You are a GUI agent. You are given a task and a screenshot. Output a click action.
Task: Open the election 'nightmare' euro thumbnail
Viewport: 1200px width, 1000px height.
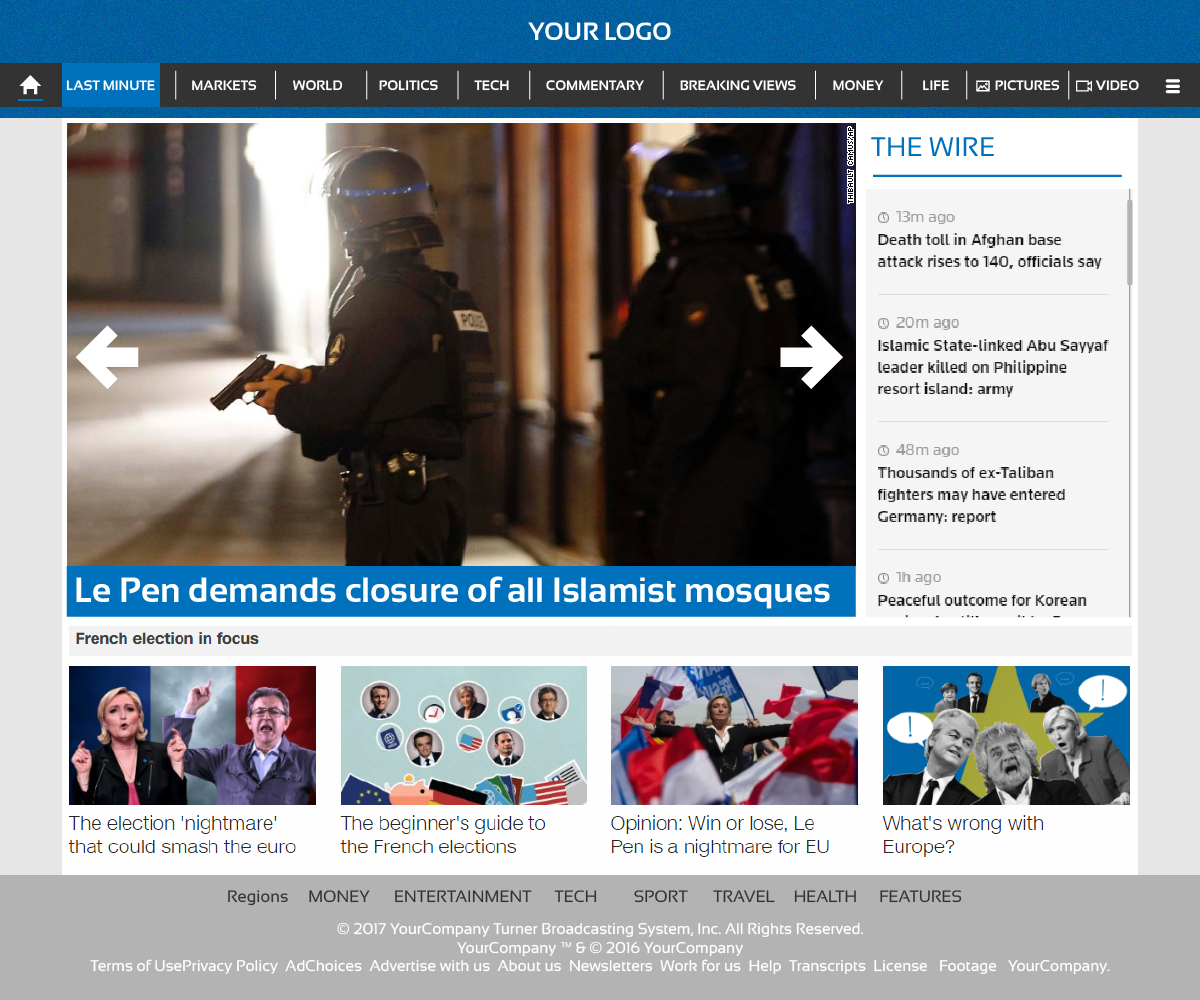(192, 735)
